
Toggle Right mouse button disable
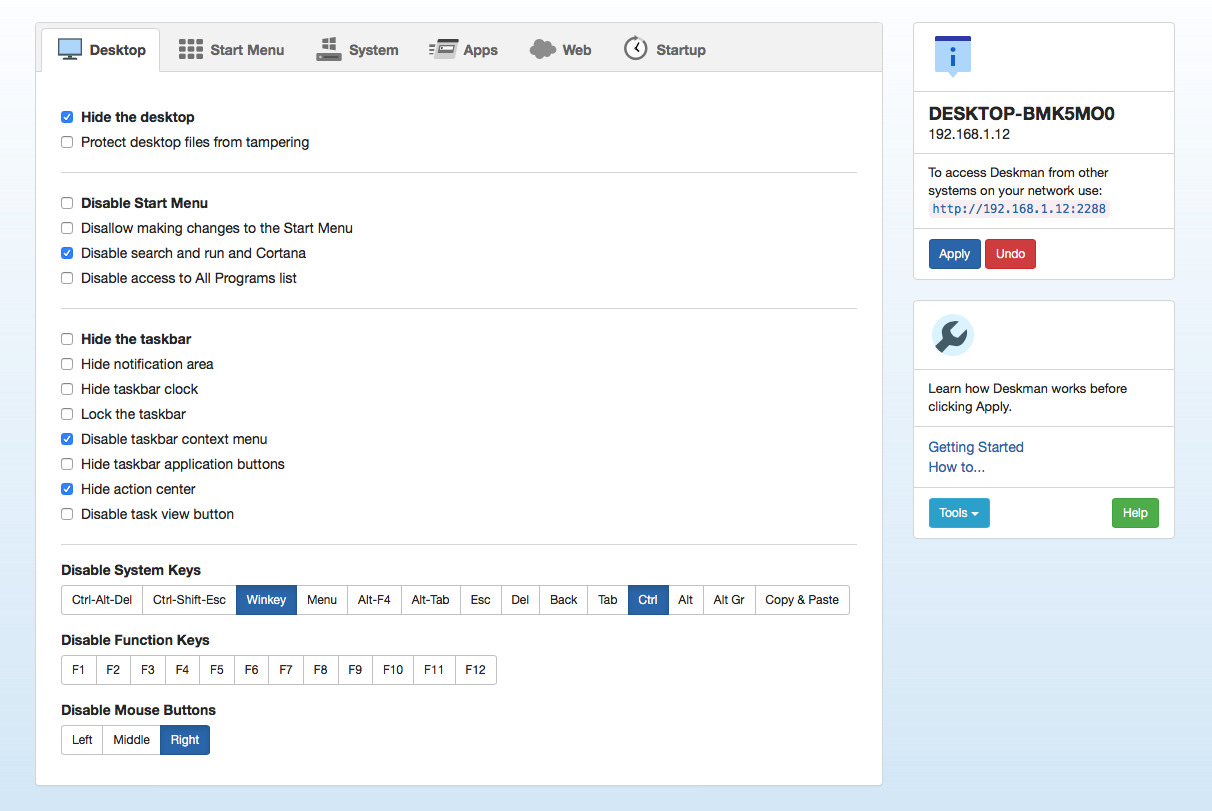[185, 740]
